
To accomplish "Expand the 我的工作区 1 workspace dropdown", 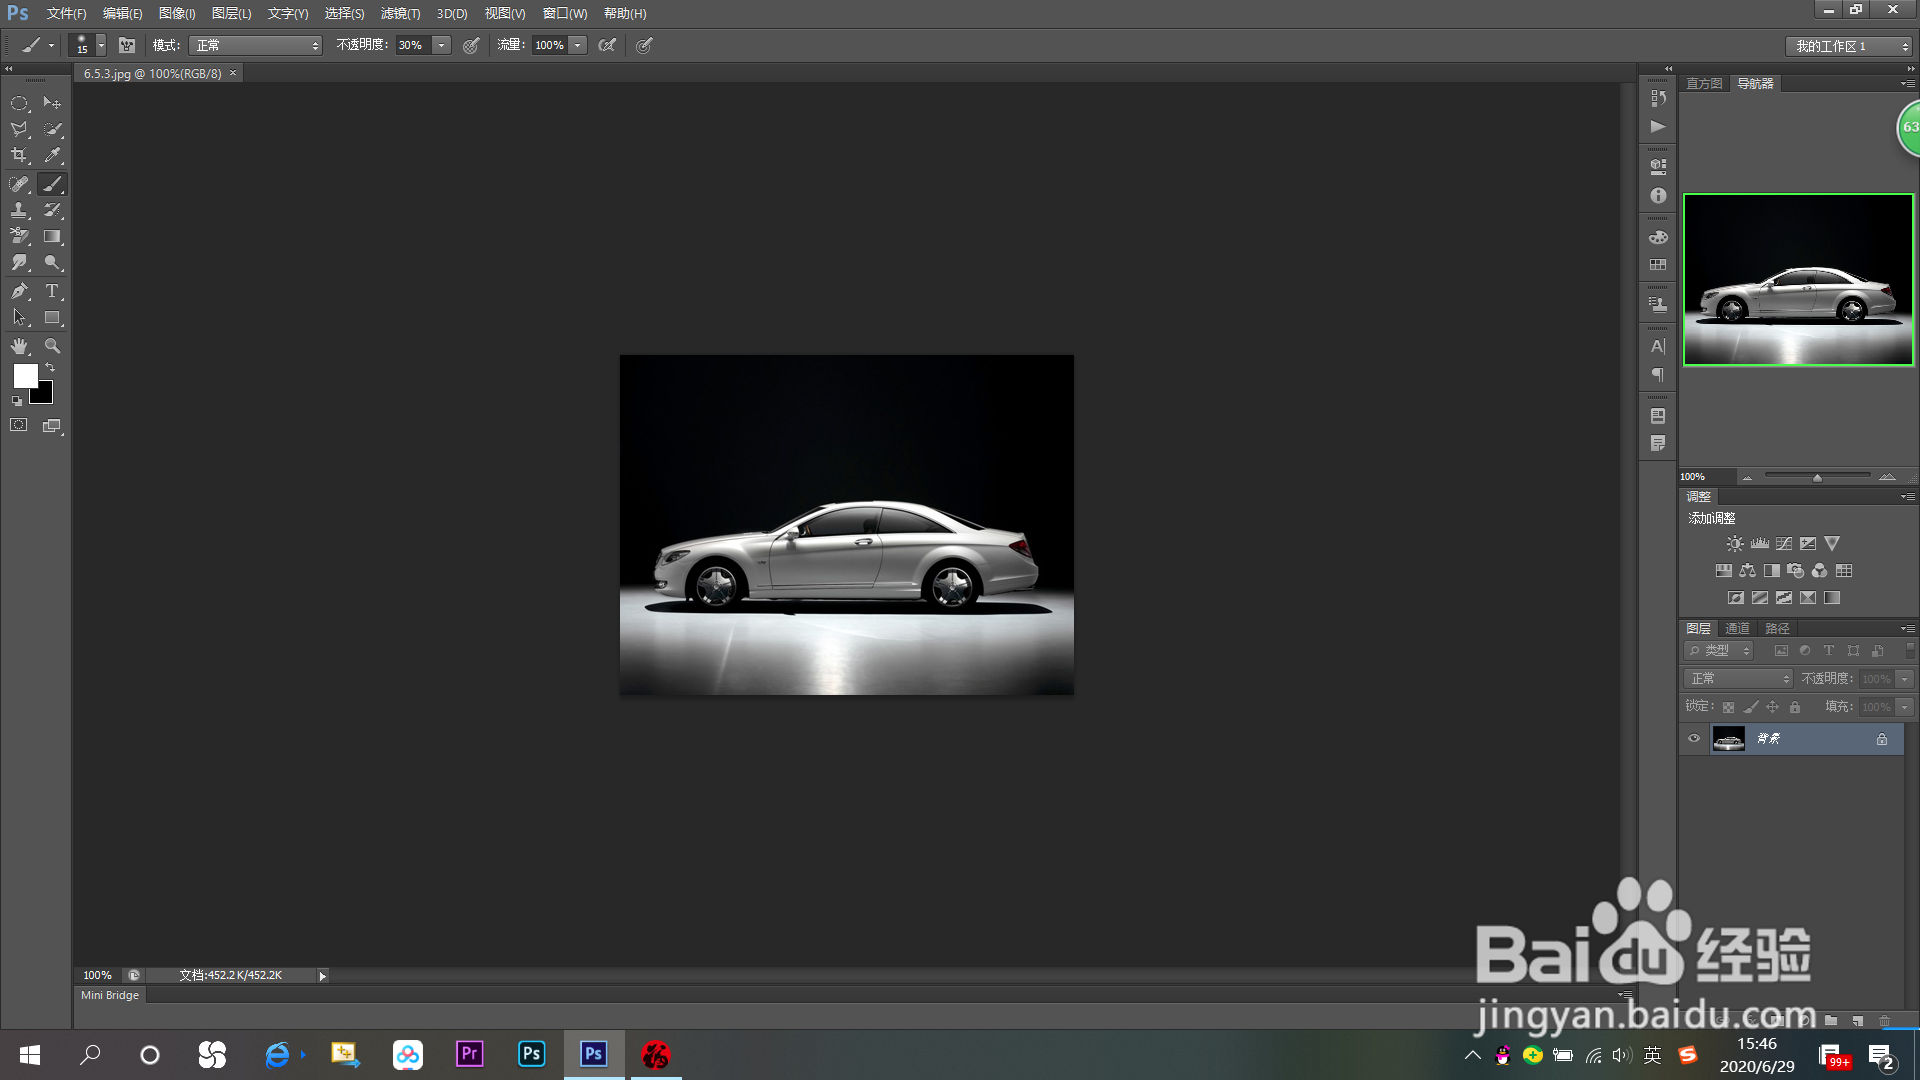I will 1850,46.
